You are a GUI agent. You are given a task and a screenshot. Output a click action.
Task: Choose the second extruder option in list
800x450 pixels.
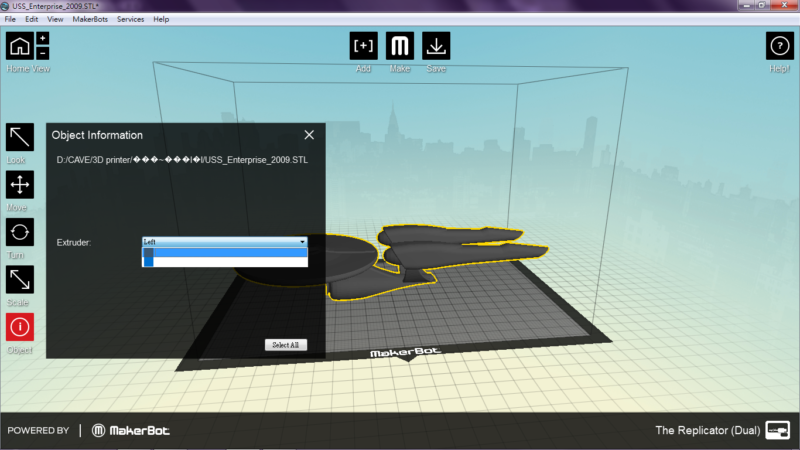click(224, 262)
